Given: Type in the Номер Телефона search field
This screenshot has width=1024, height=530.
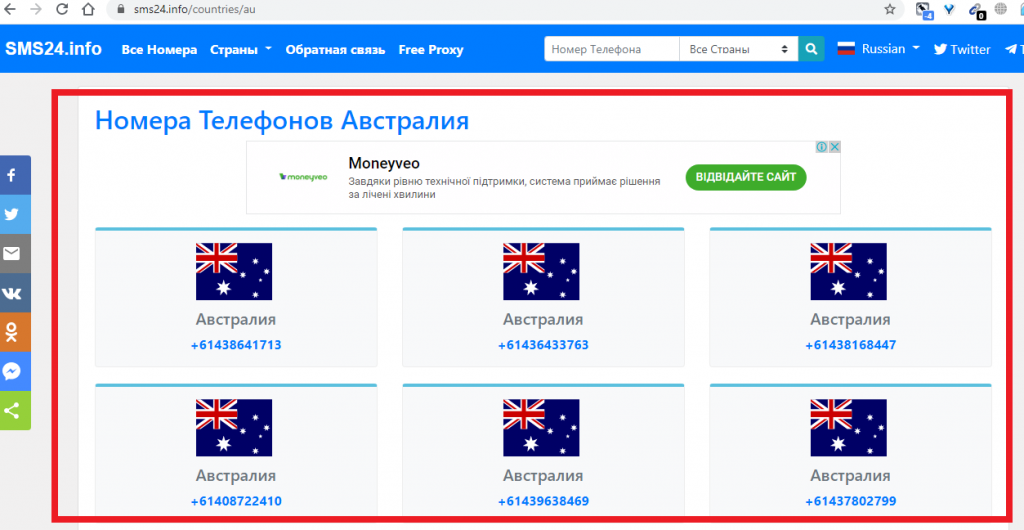Looking at the screenshot, I should pos(611,49).
